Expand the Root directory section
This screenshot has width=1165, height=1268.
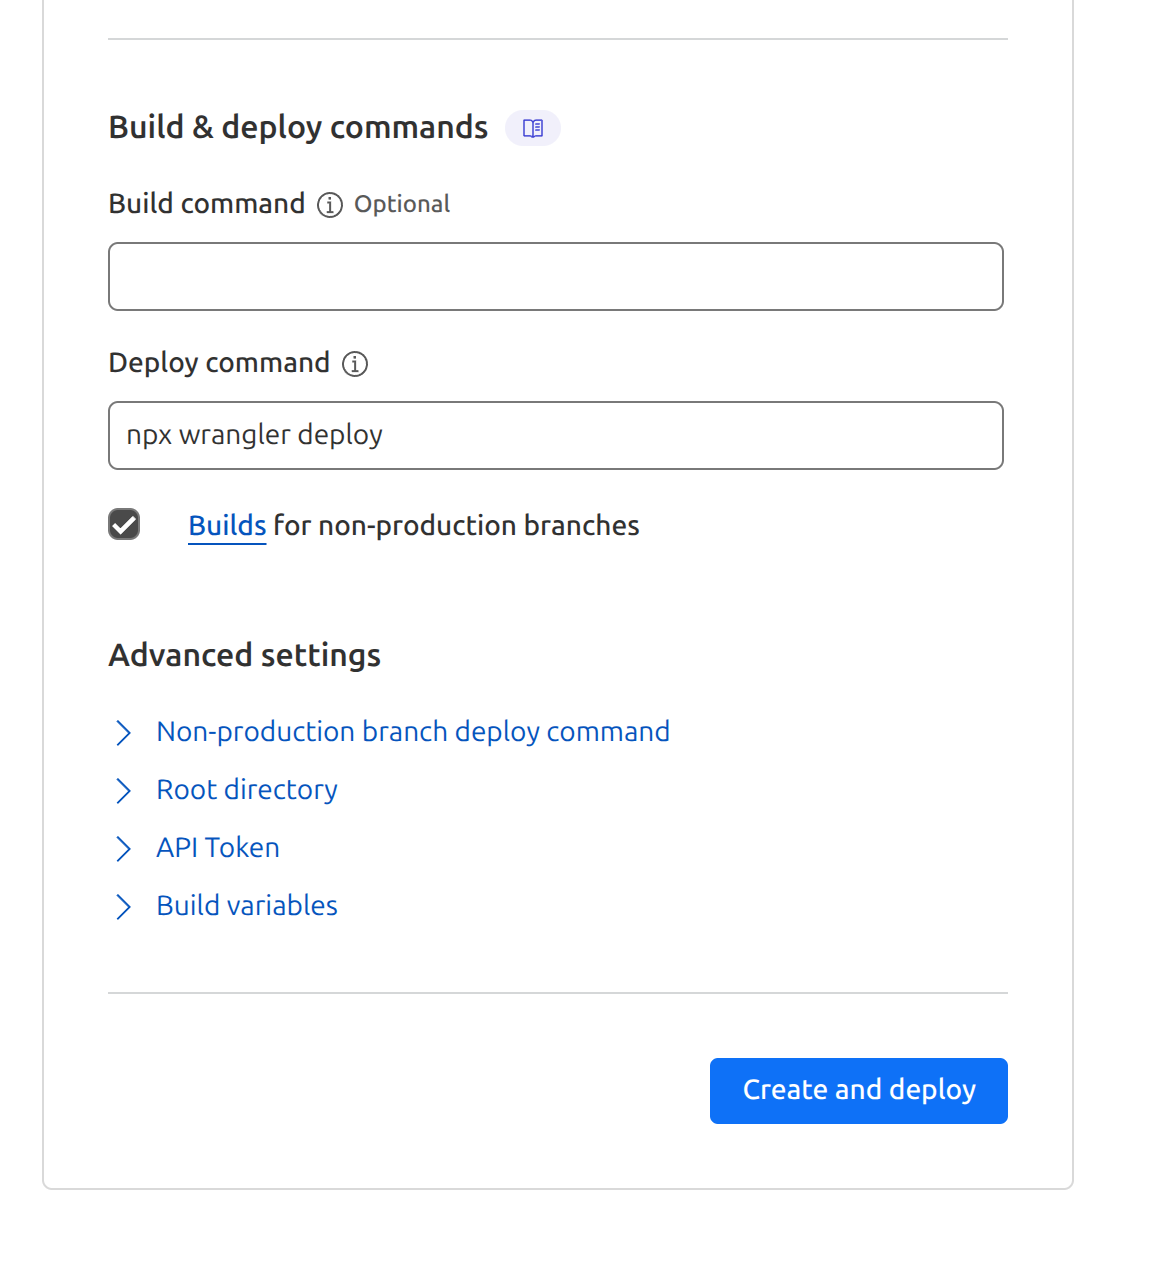[247, 790]
